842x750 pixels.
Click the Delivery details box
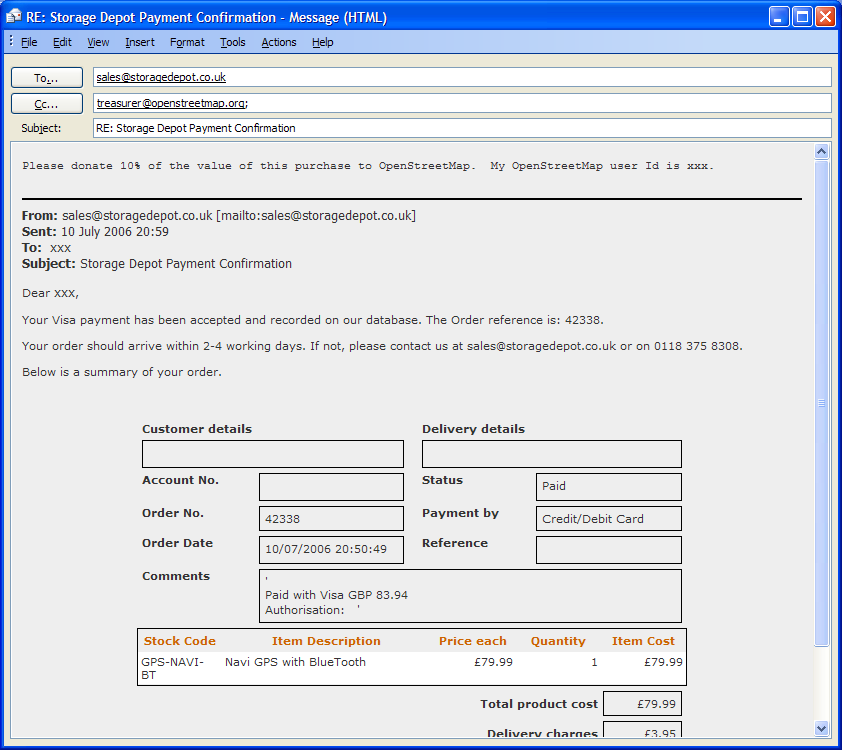551,454
